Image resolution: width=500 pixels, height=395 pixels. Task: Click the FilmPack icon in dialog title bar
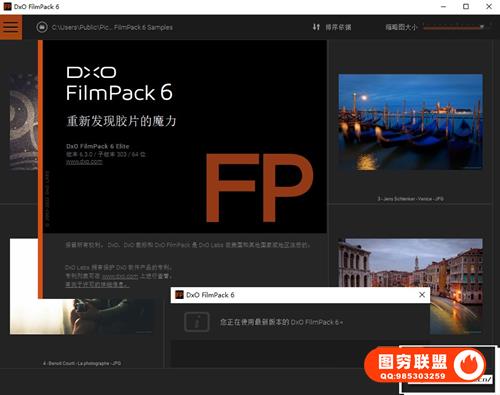pyautogui.click(x=179, y=295)
